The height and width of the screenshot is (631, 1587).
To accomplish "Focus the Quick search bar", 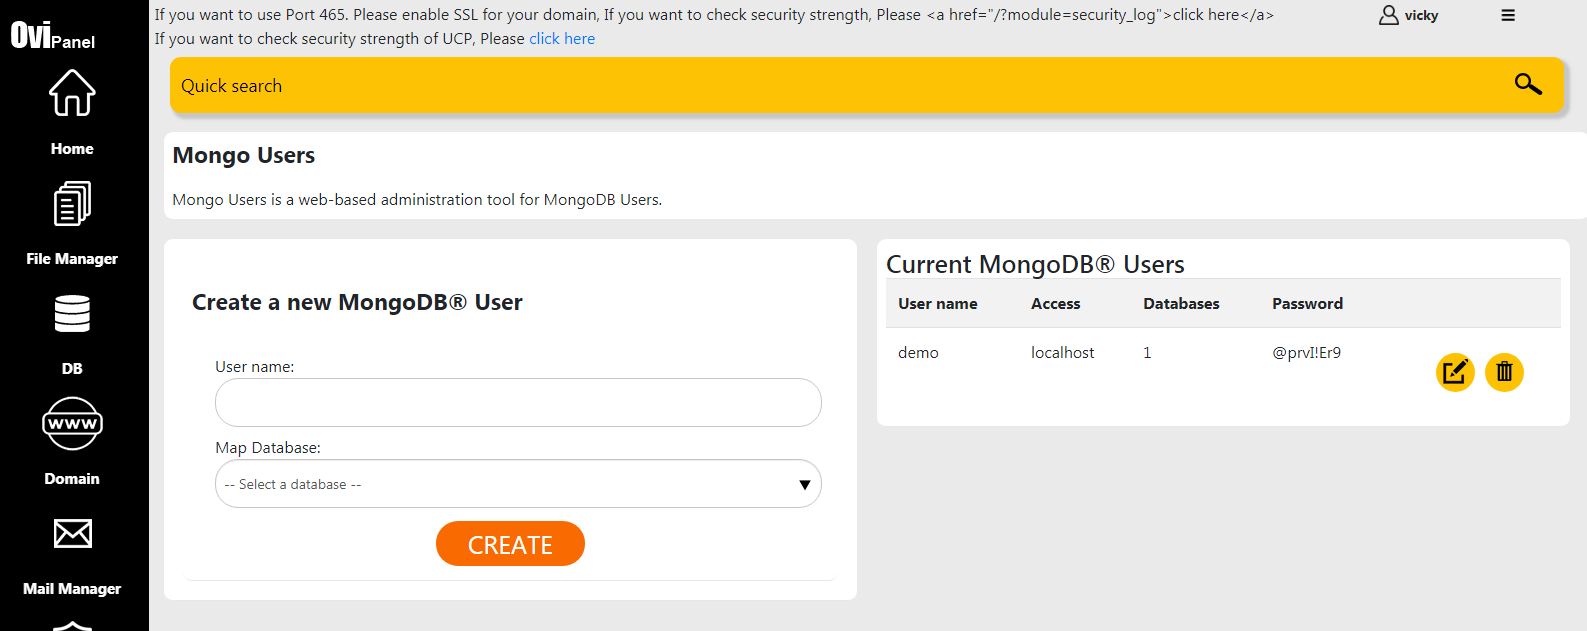I will (840, 86).
